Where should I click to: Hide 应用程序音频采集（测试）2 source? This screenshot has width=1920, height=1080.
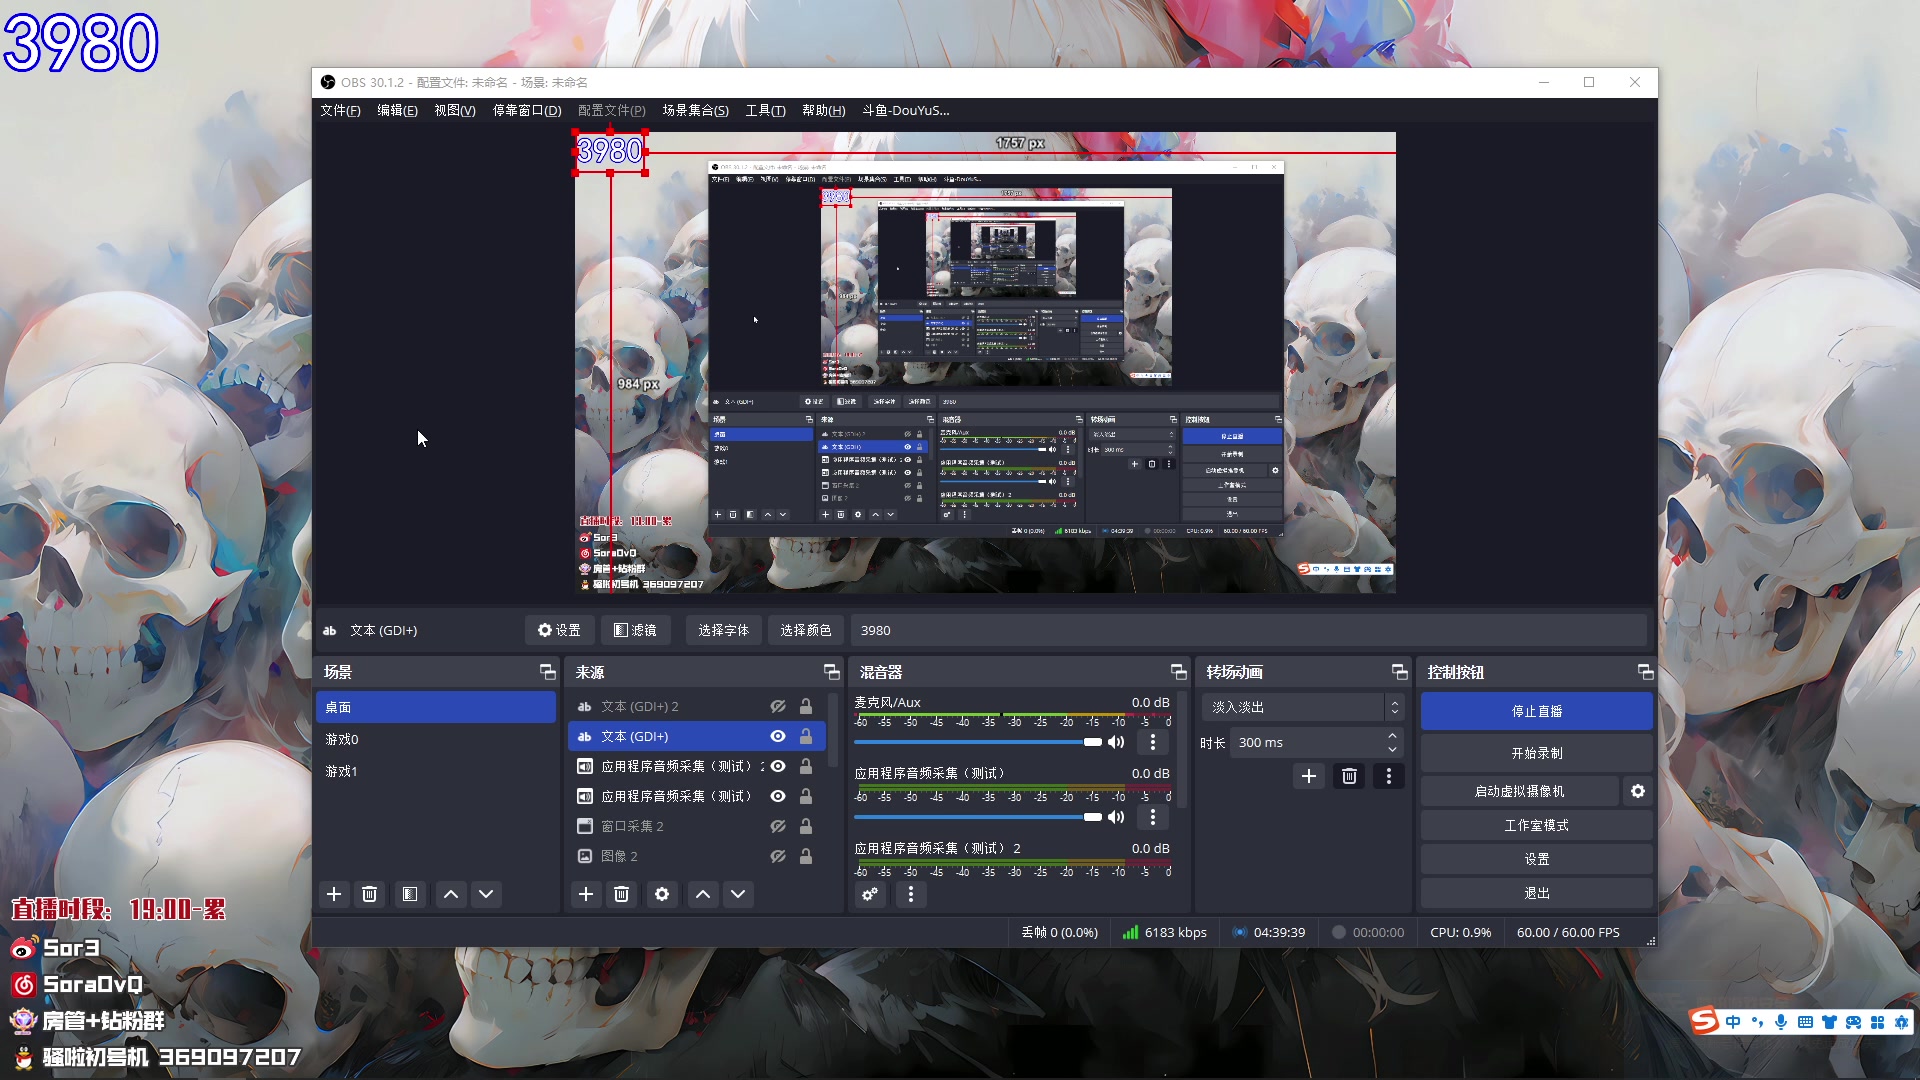tap(777, 766)
